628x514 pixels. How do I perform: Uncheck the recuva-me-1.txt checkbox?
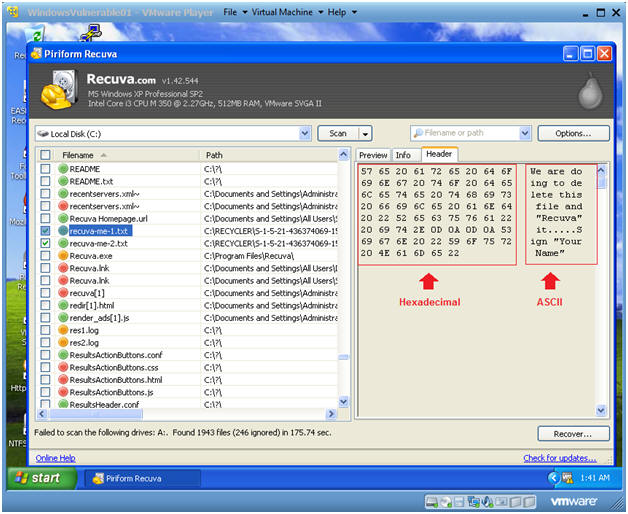point(45,231)
